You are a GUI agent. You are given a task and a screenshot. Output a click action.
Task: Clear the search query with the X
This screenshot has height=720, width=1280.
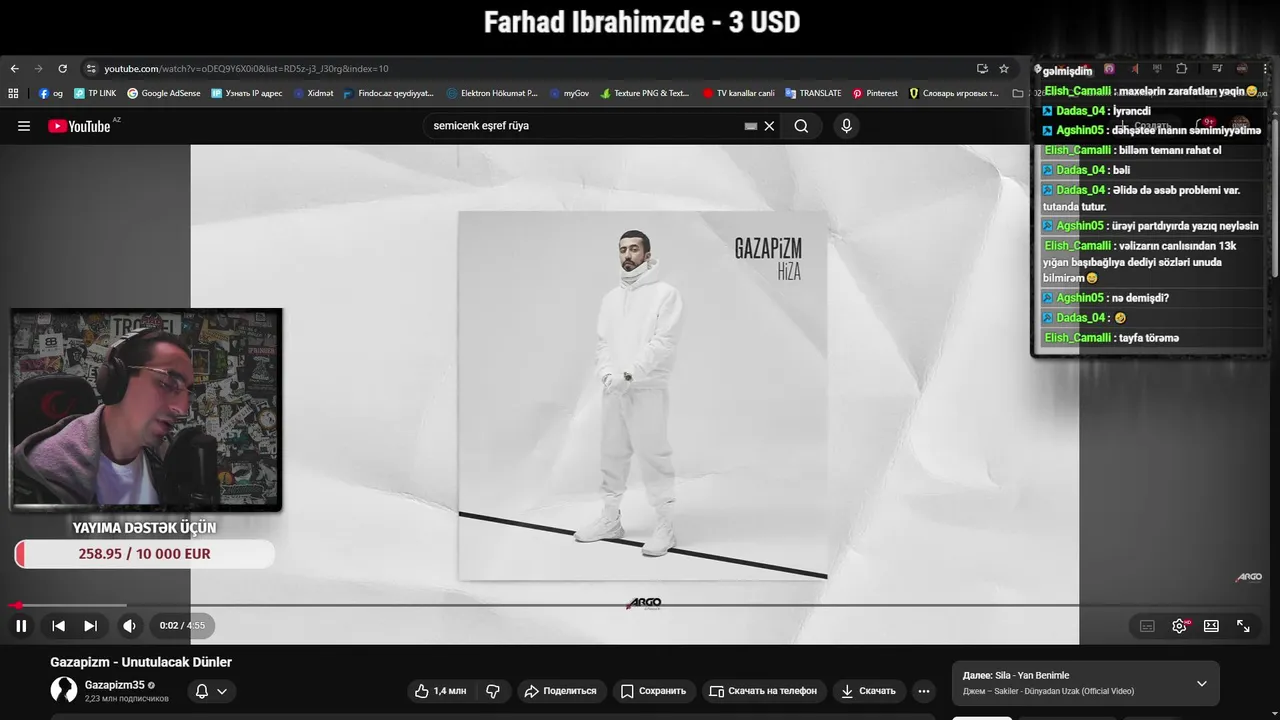click(x=769, y=126)
